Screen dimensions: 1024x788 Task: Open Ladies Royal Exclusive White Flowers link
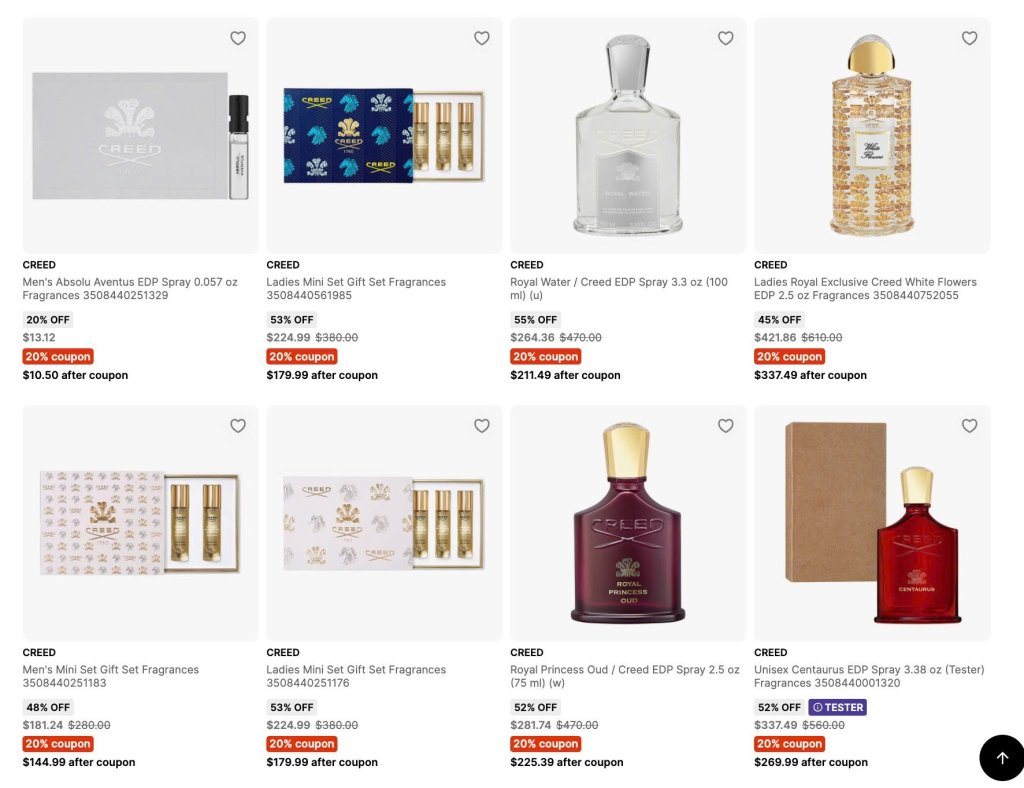865,289
